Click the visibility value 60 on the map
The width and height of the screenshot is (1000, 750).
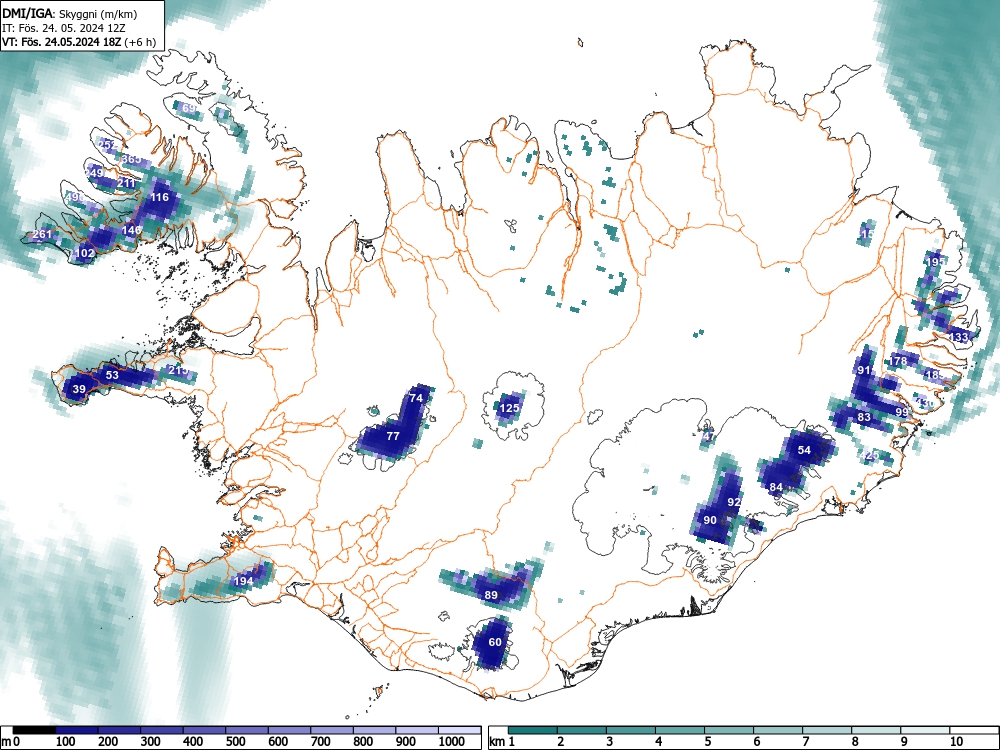[x=495, y=642]
